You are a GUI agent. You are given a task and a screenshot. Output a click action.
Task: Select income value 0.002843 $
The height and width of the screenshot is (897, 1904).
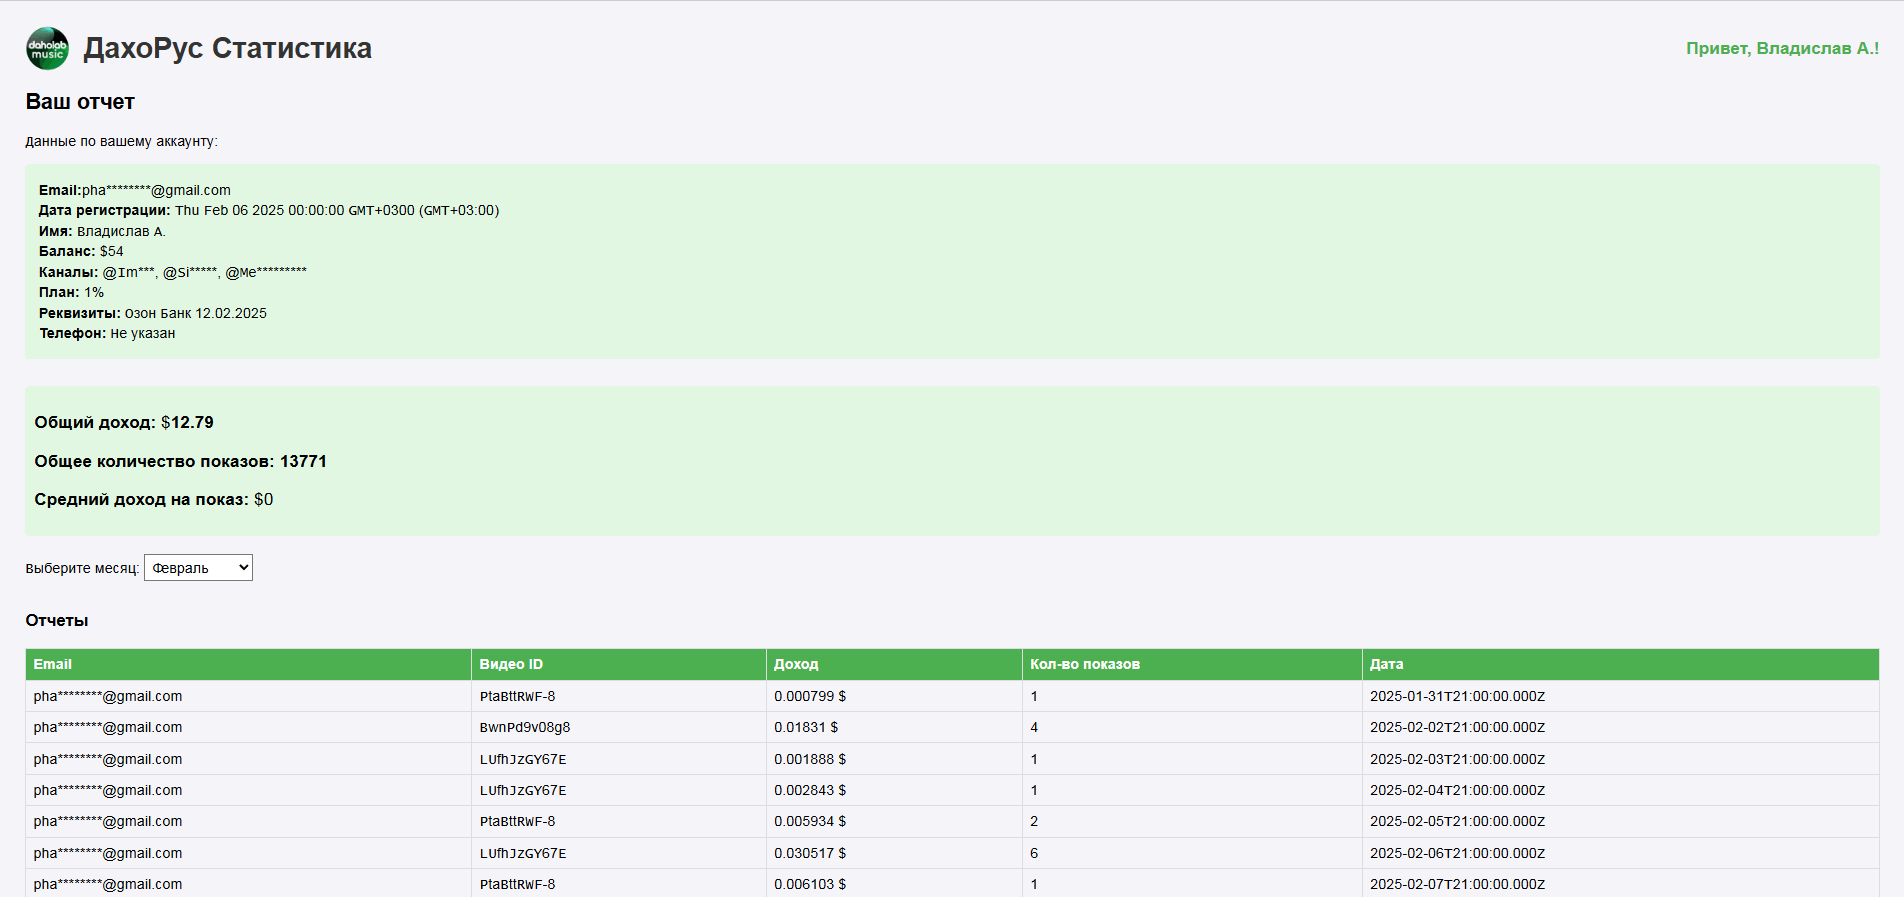coord(810,790)
